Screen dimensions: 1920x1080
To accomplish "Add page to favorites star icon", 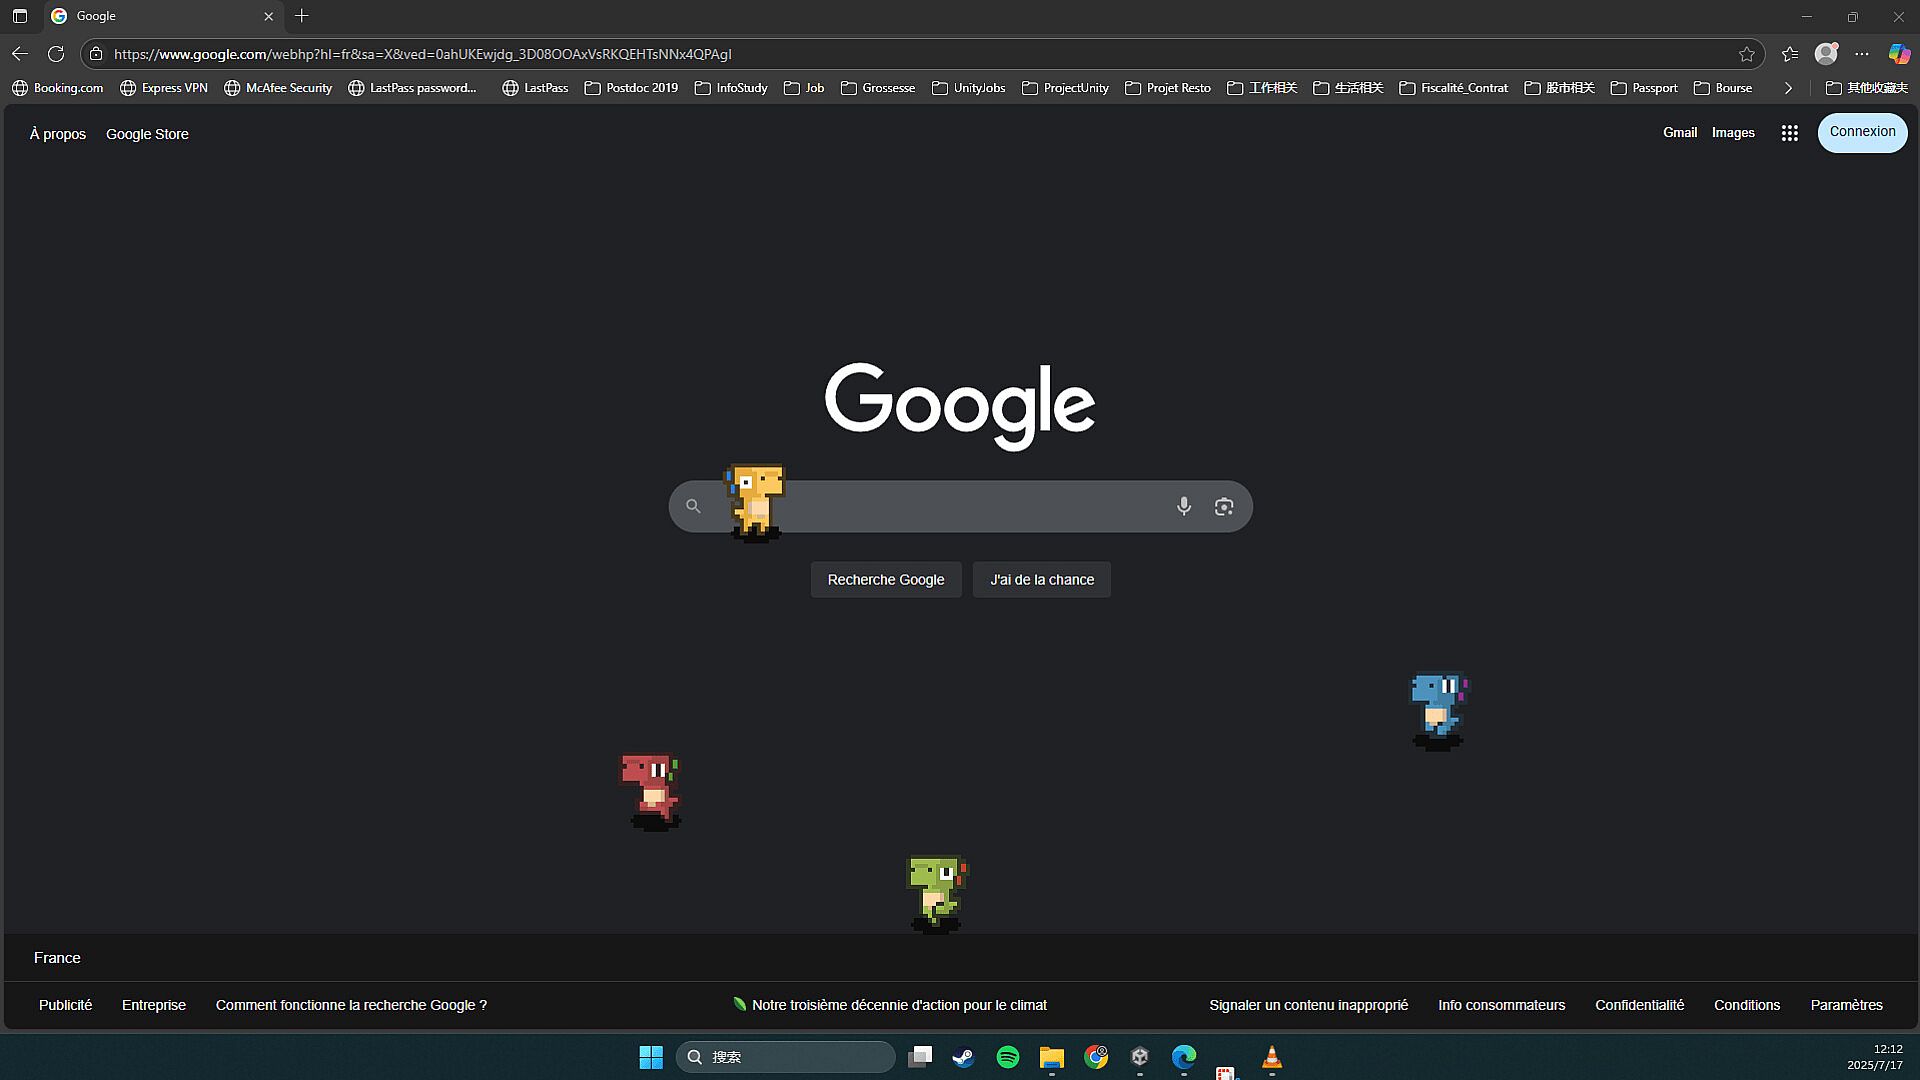I will [x=1746, y=54].
